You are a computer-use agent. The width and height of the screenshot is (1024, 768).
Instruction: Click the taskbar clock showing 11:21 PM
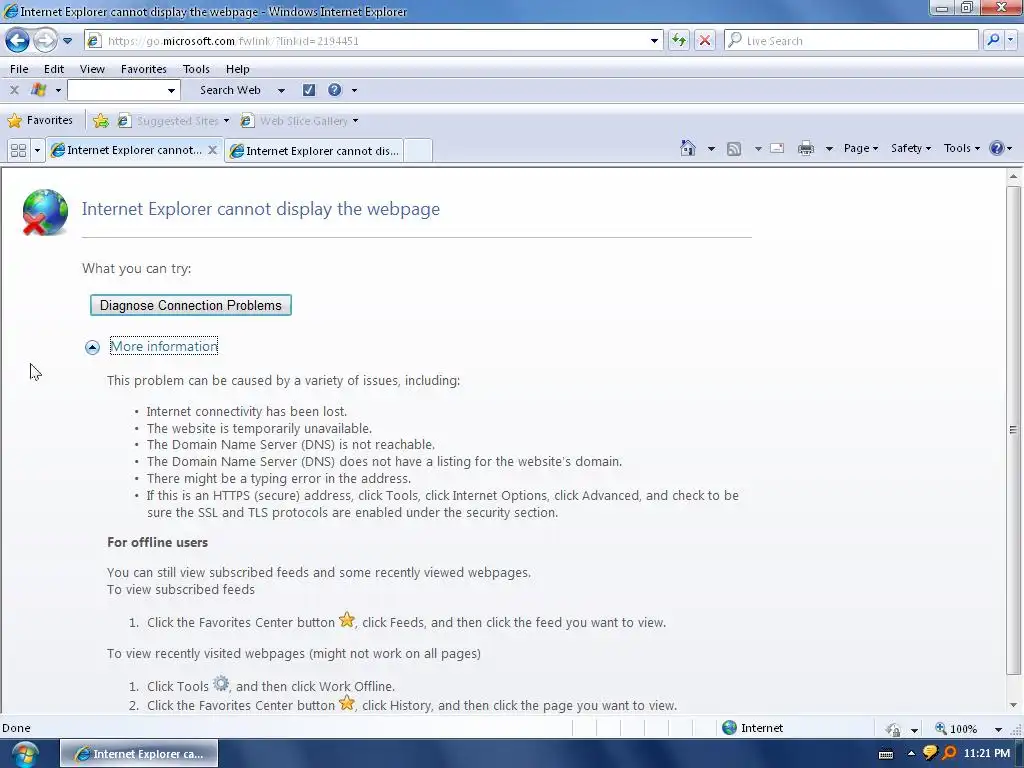[x=987, y=753]
